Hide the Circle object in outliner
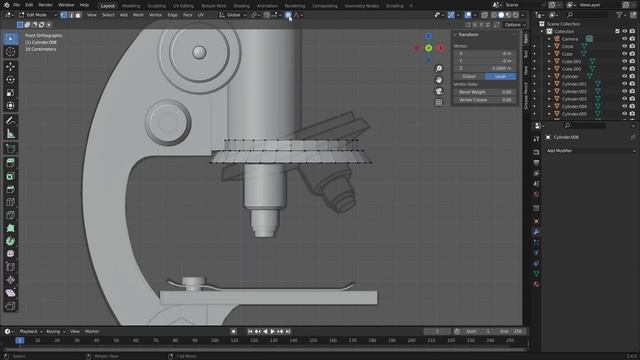640x360 pixels. coord(624,46)
